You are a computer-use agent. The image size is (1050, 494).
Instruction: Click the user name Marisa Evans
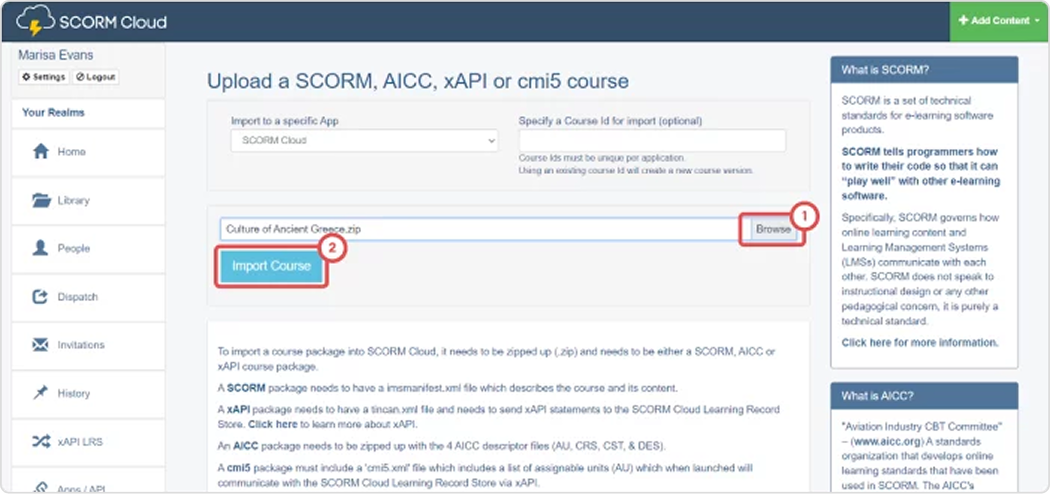[56, 56]
